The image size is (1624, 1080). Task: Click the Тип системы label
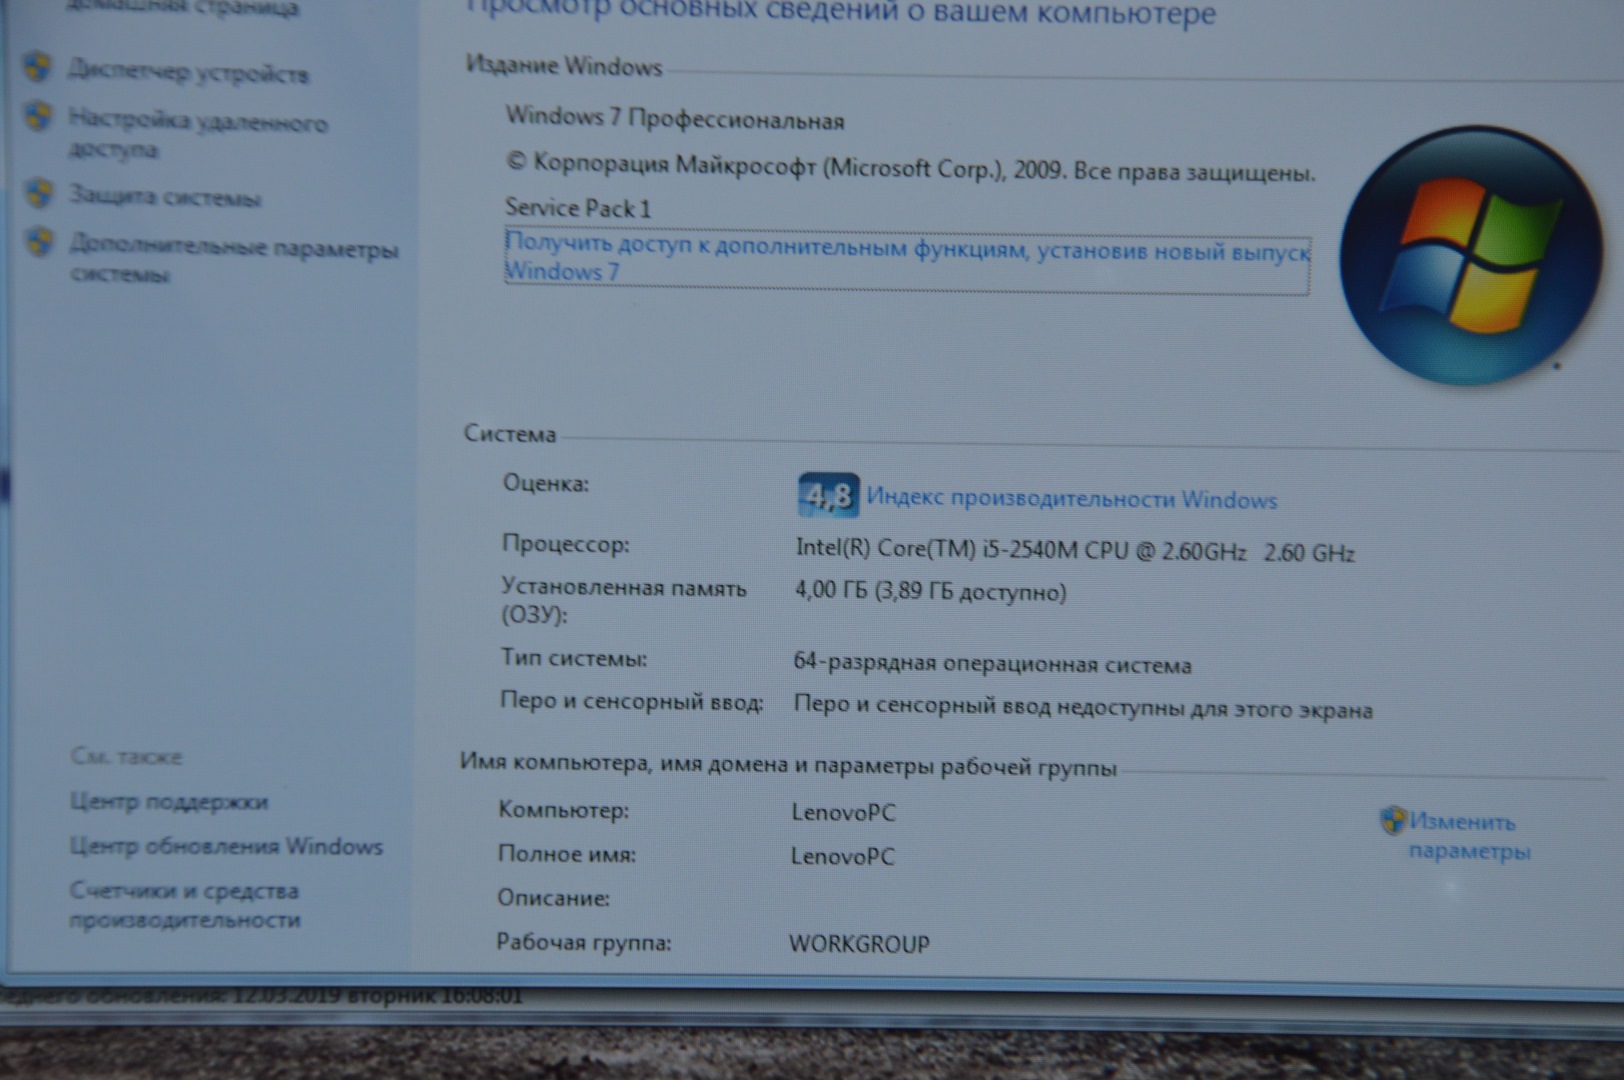click(574, 658)
